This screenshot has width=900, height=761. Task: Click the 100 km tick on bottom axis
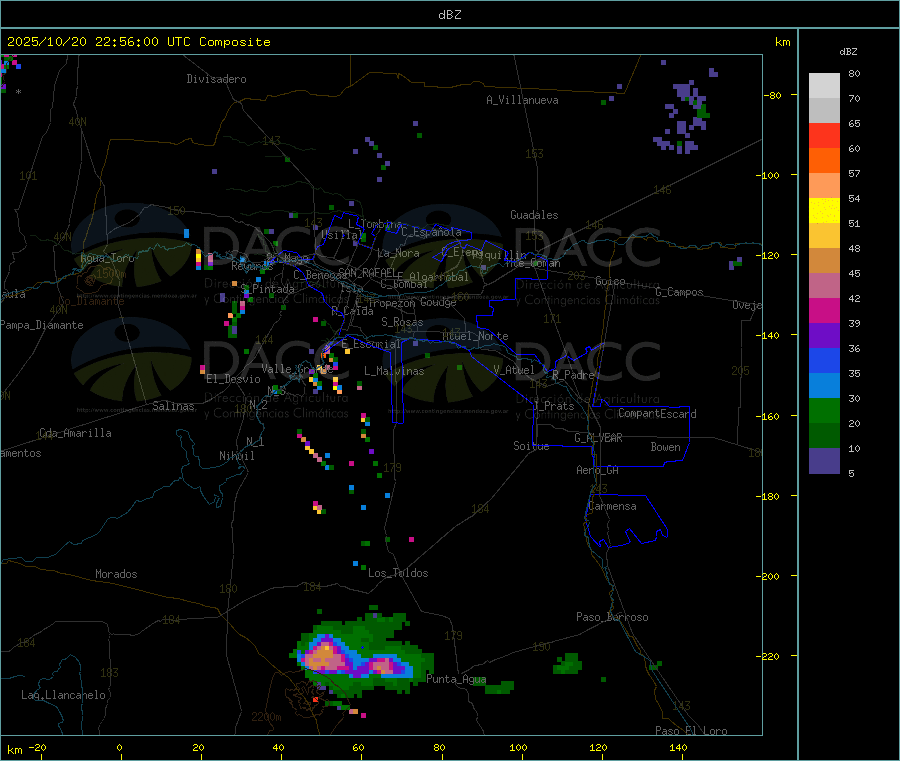pos(518,747)
